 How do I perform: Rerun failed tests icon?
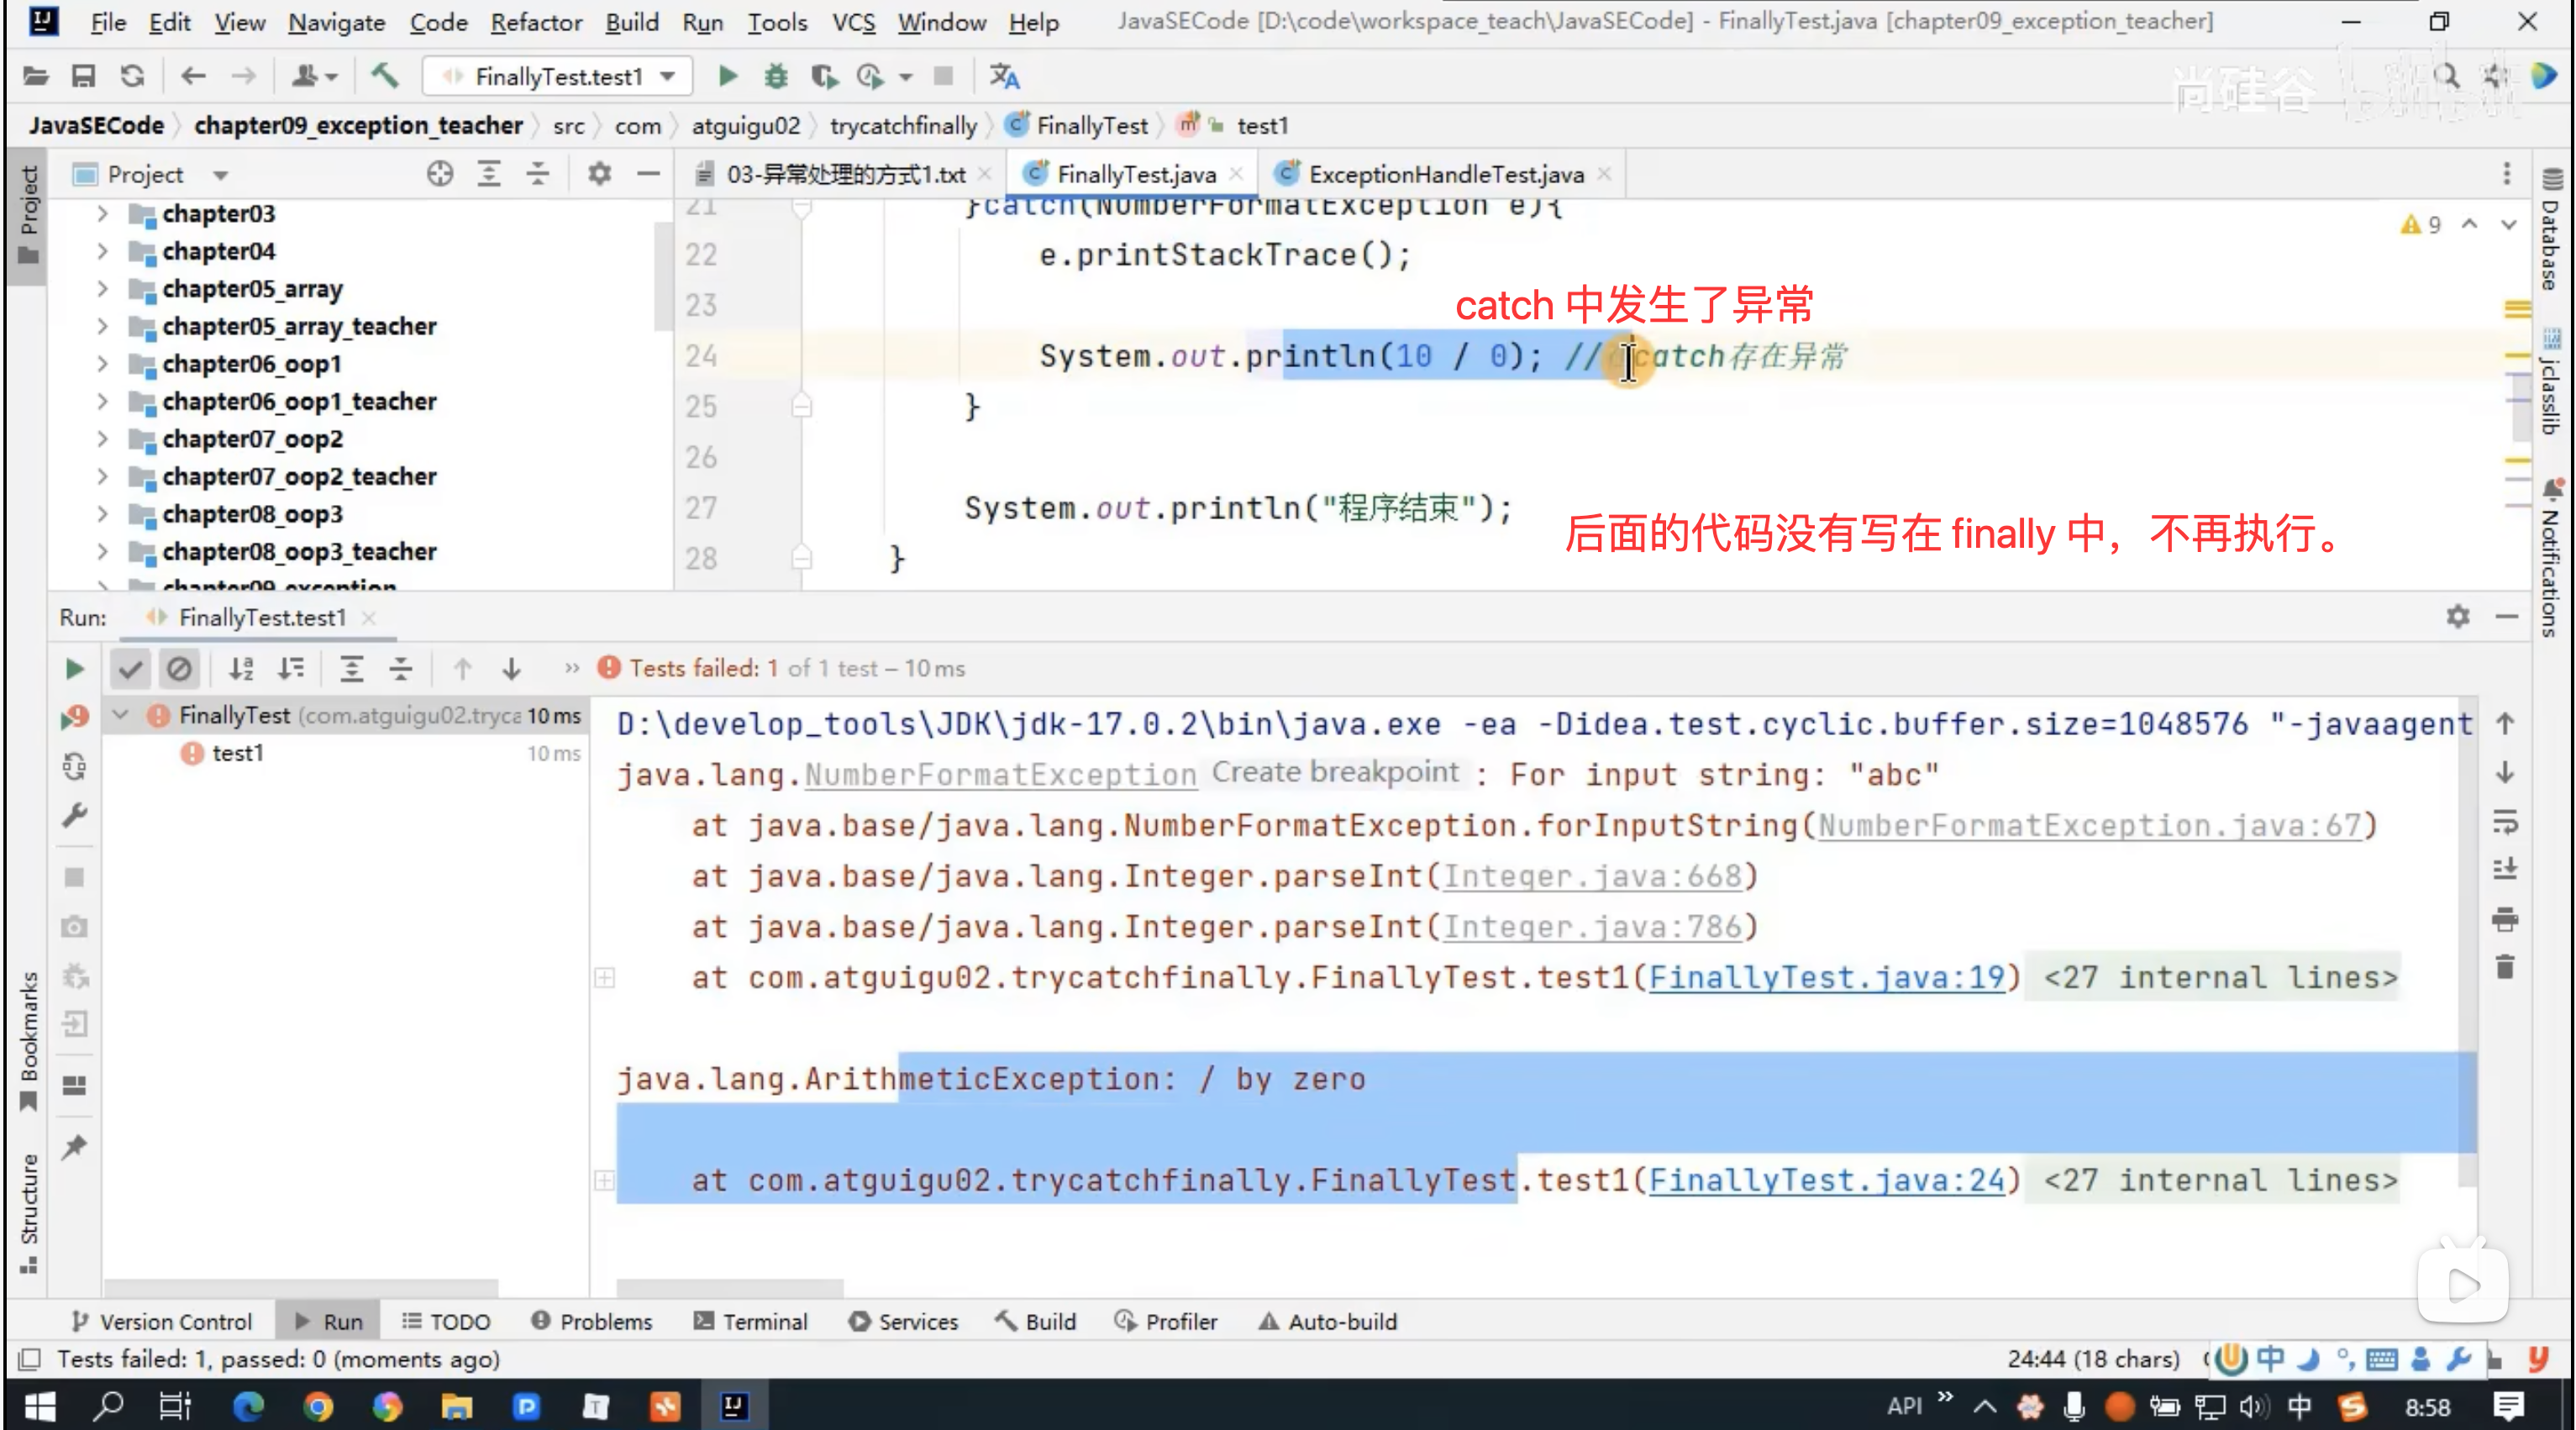pos(74,717)
